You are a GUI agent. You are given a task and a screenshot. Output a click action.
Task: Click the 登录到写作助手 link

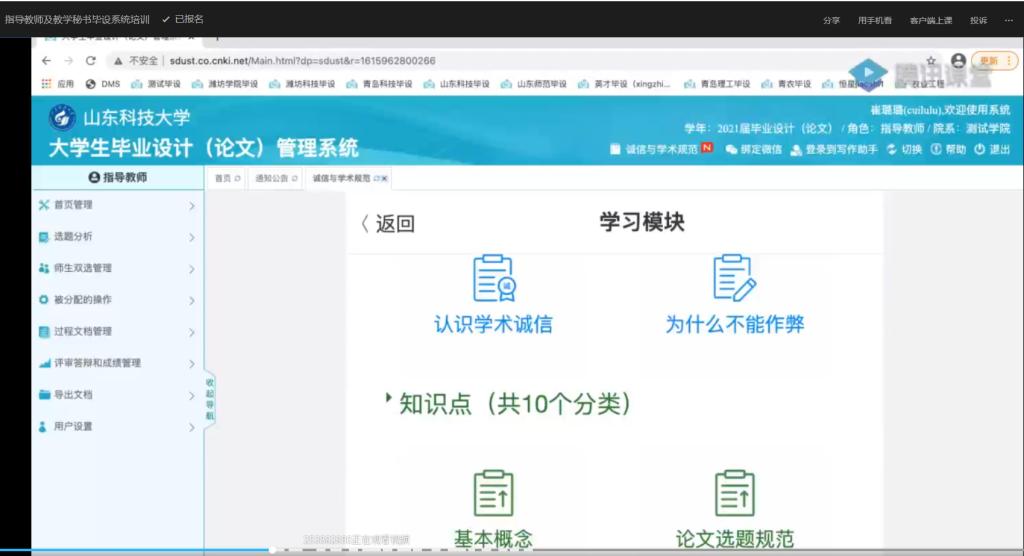click(x=833, y=150)
